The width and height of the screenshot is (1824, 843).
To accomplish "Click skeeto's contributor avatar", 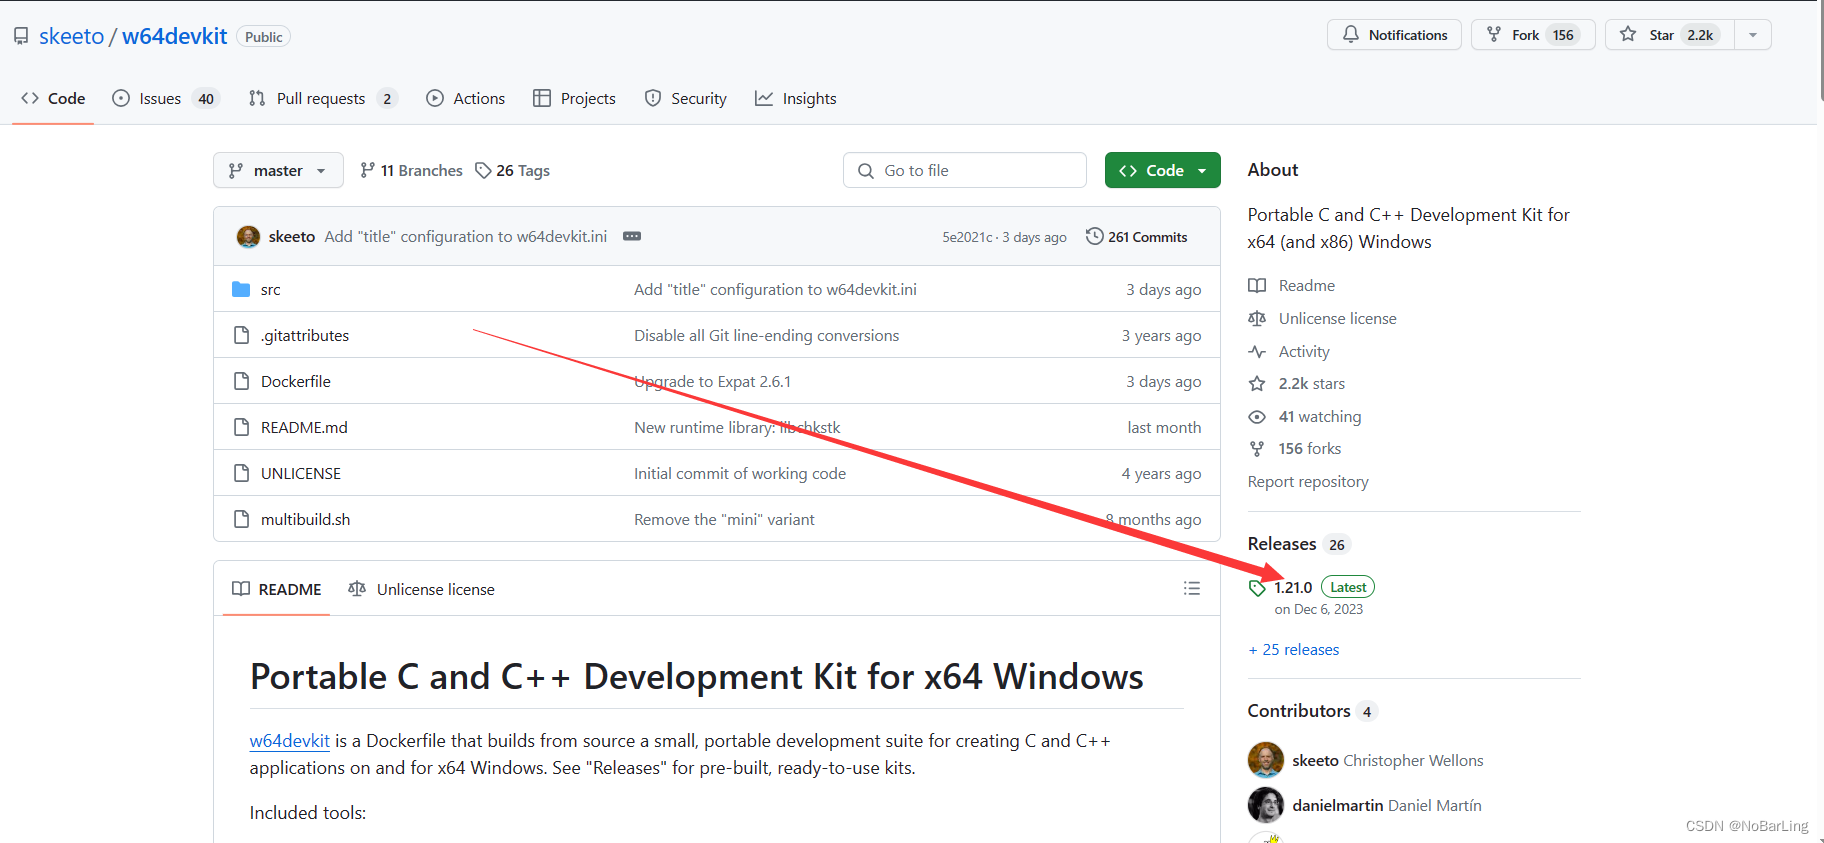I will click(1266, 760).
